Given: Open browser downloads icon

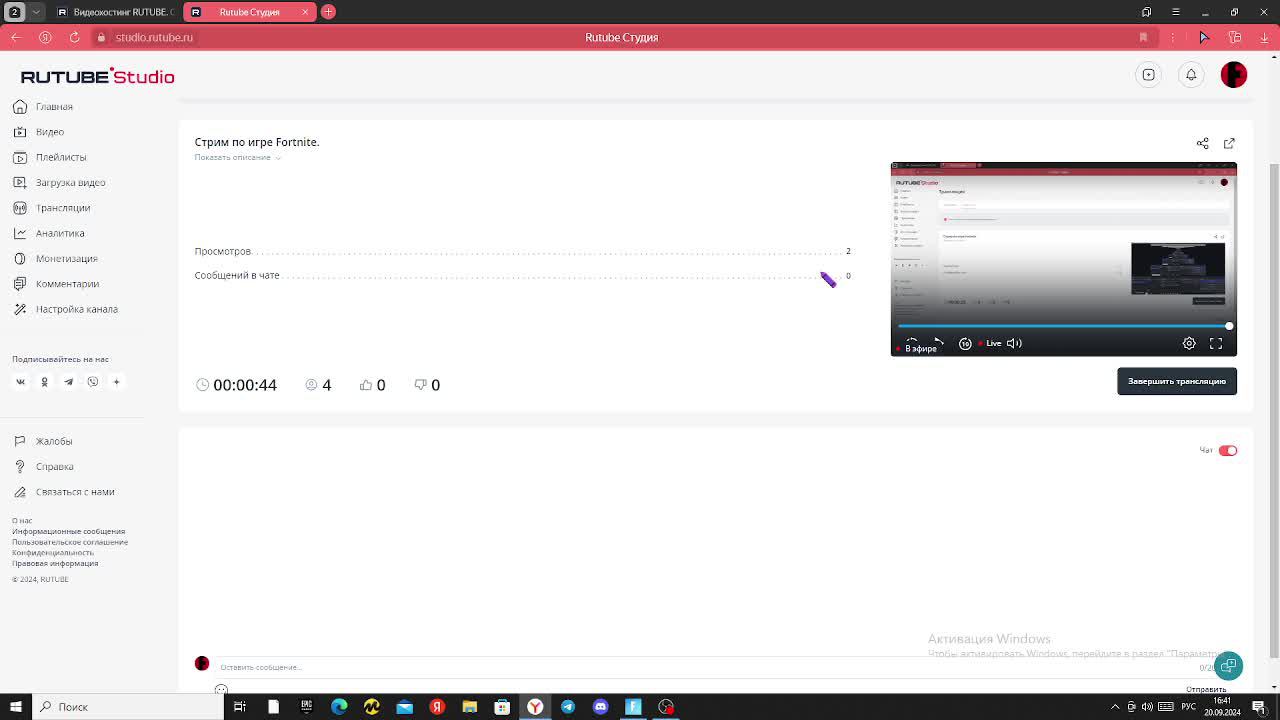Looking at the screenshot, I should [1265, 37].
